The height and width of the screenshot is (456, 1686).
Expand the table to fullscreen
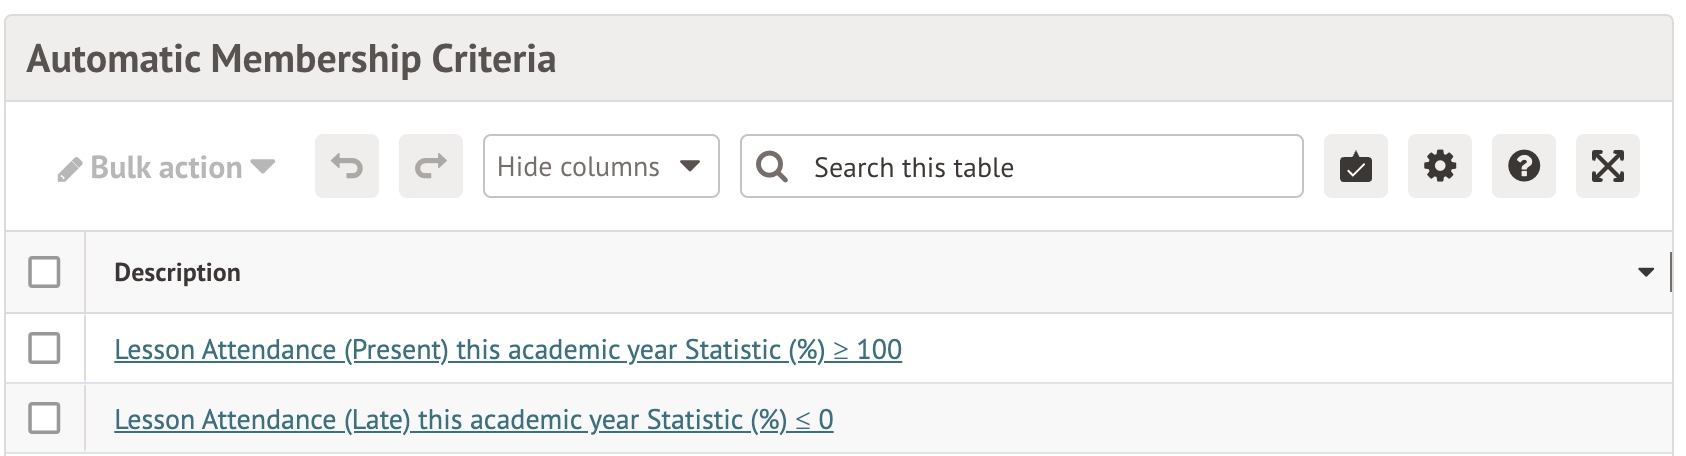(x=1607, y=166)
